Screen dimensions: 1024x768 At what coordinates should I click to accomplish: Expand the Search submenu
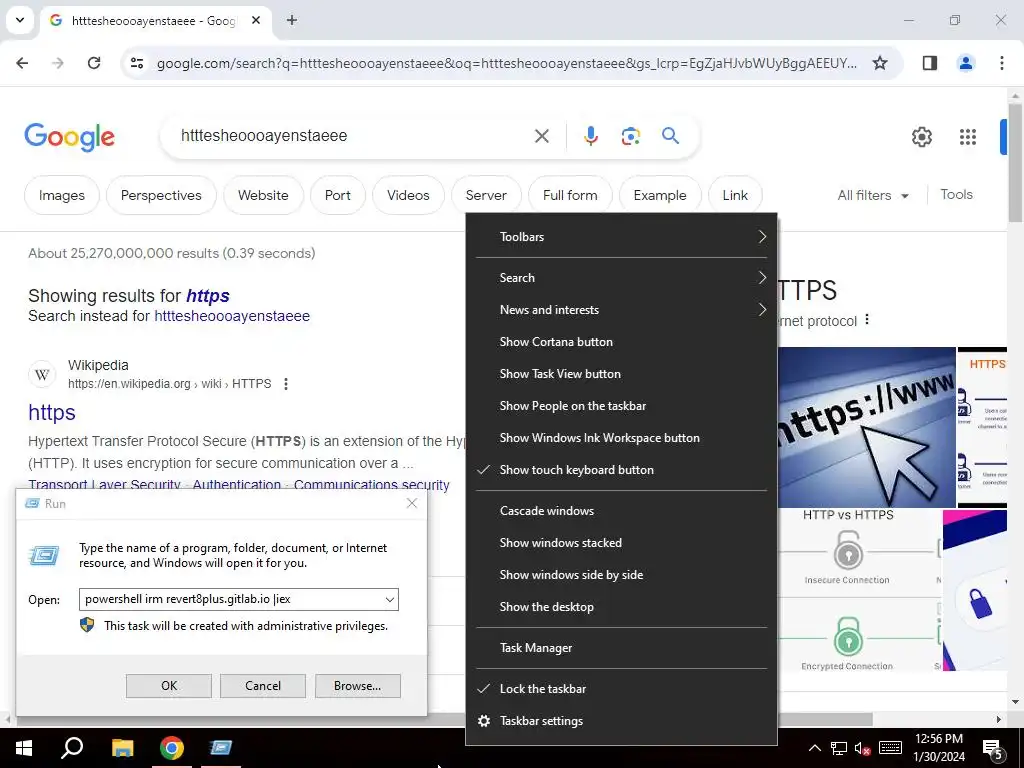point(621,278)
